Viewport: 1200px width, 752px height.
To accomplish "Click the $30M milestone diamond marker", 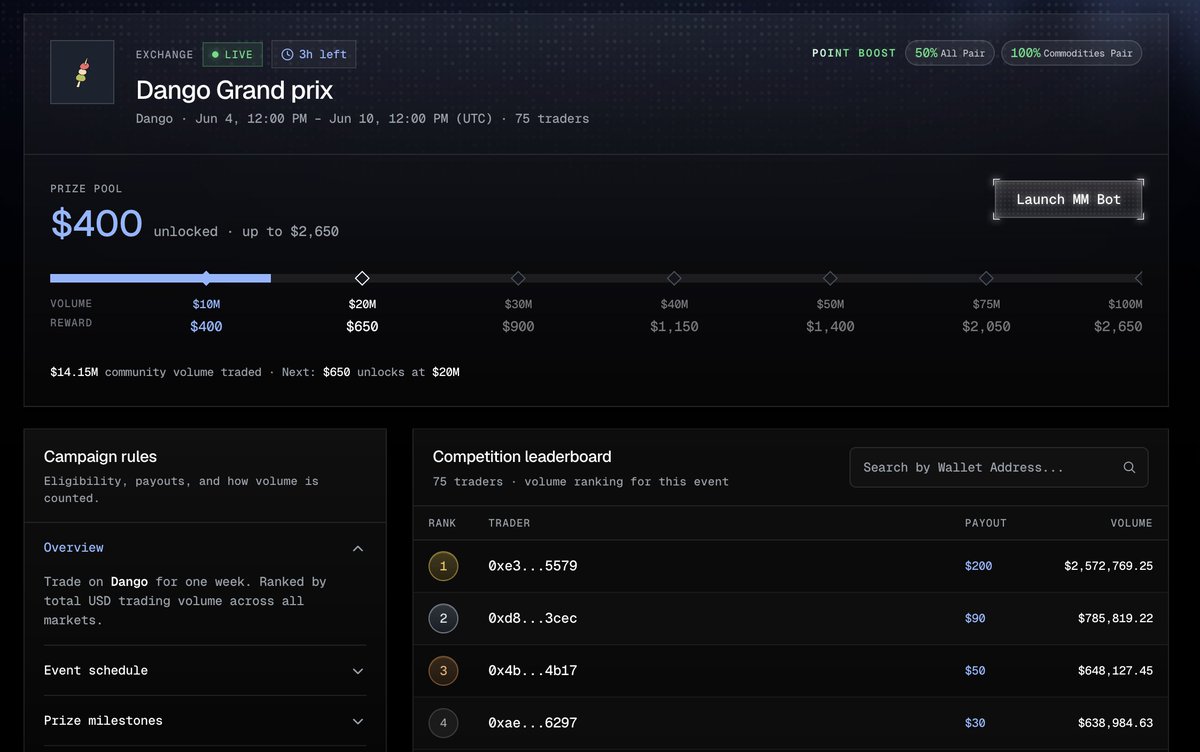I will point(518,278).
